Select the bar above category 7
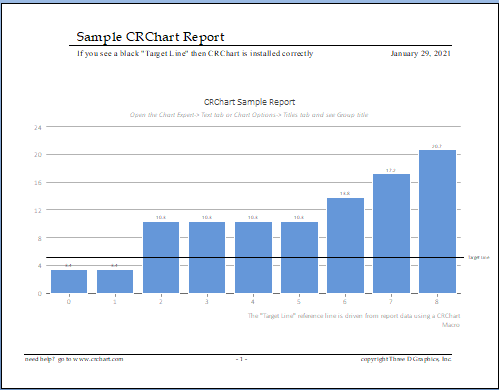 point(391,233)
